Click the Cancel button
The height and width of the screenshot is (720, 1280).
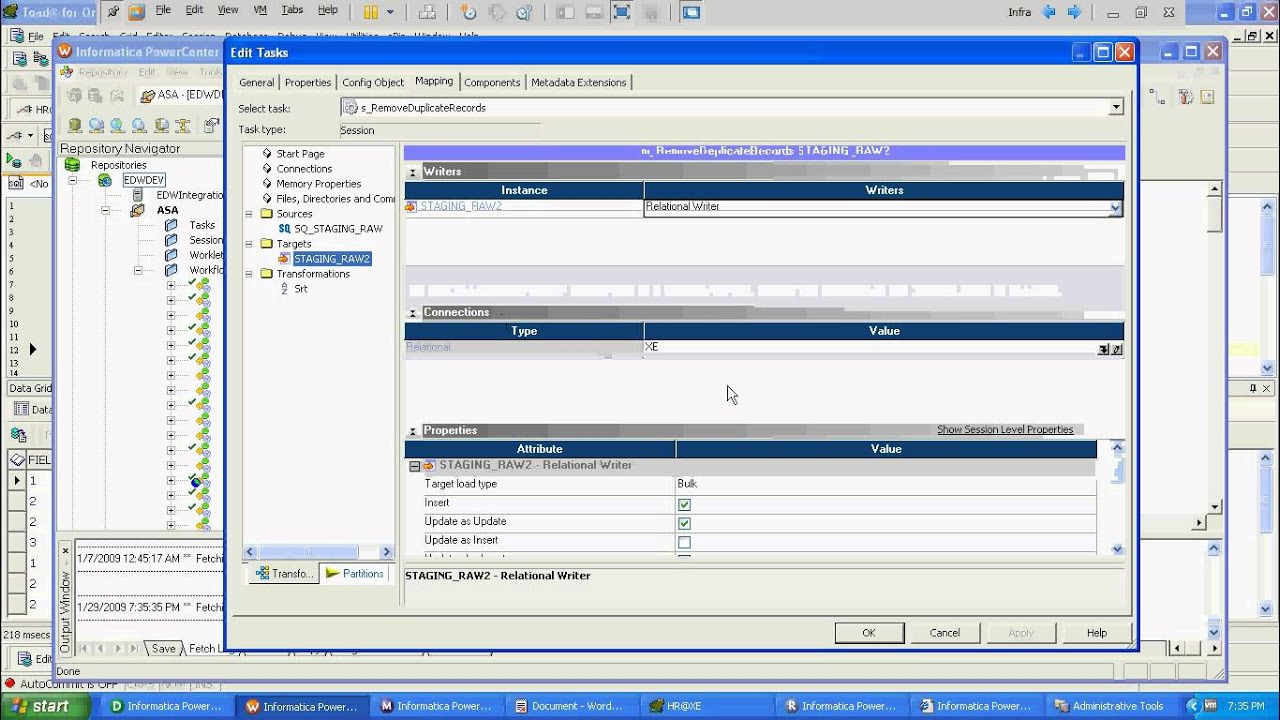point(945,633)
